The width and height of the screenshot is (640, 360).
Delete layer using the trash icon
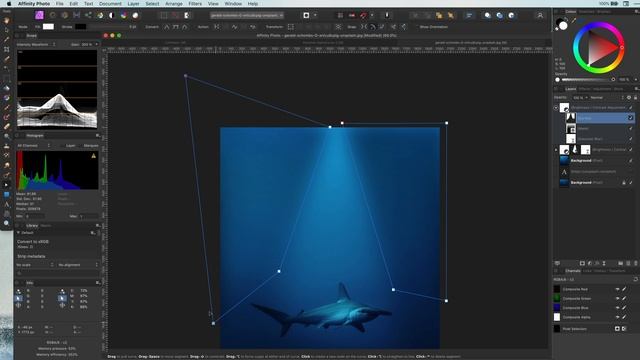pyautogui.click(x=636, y=264)
